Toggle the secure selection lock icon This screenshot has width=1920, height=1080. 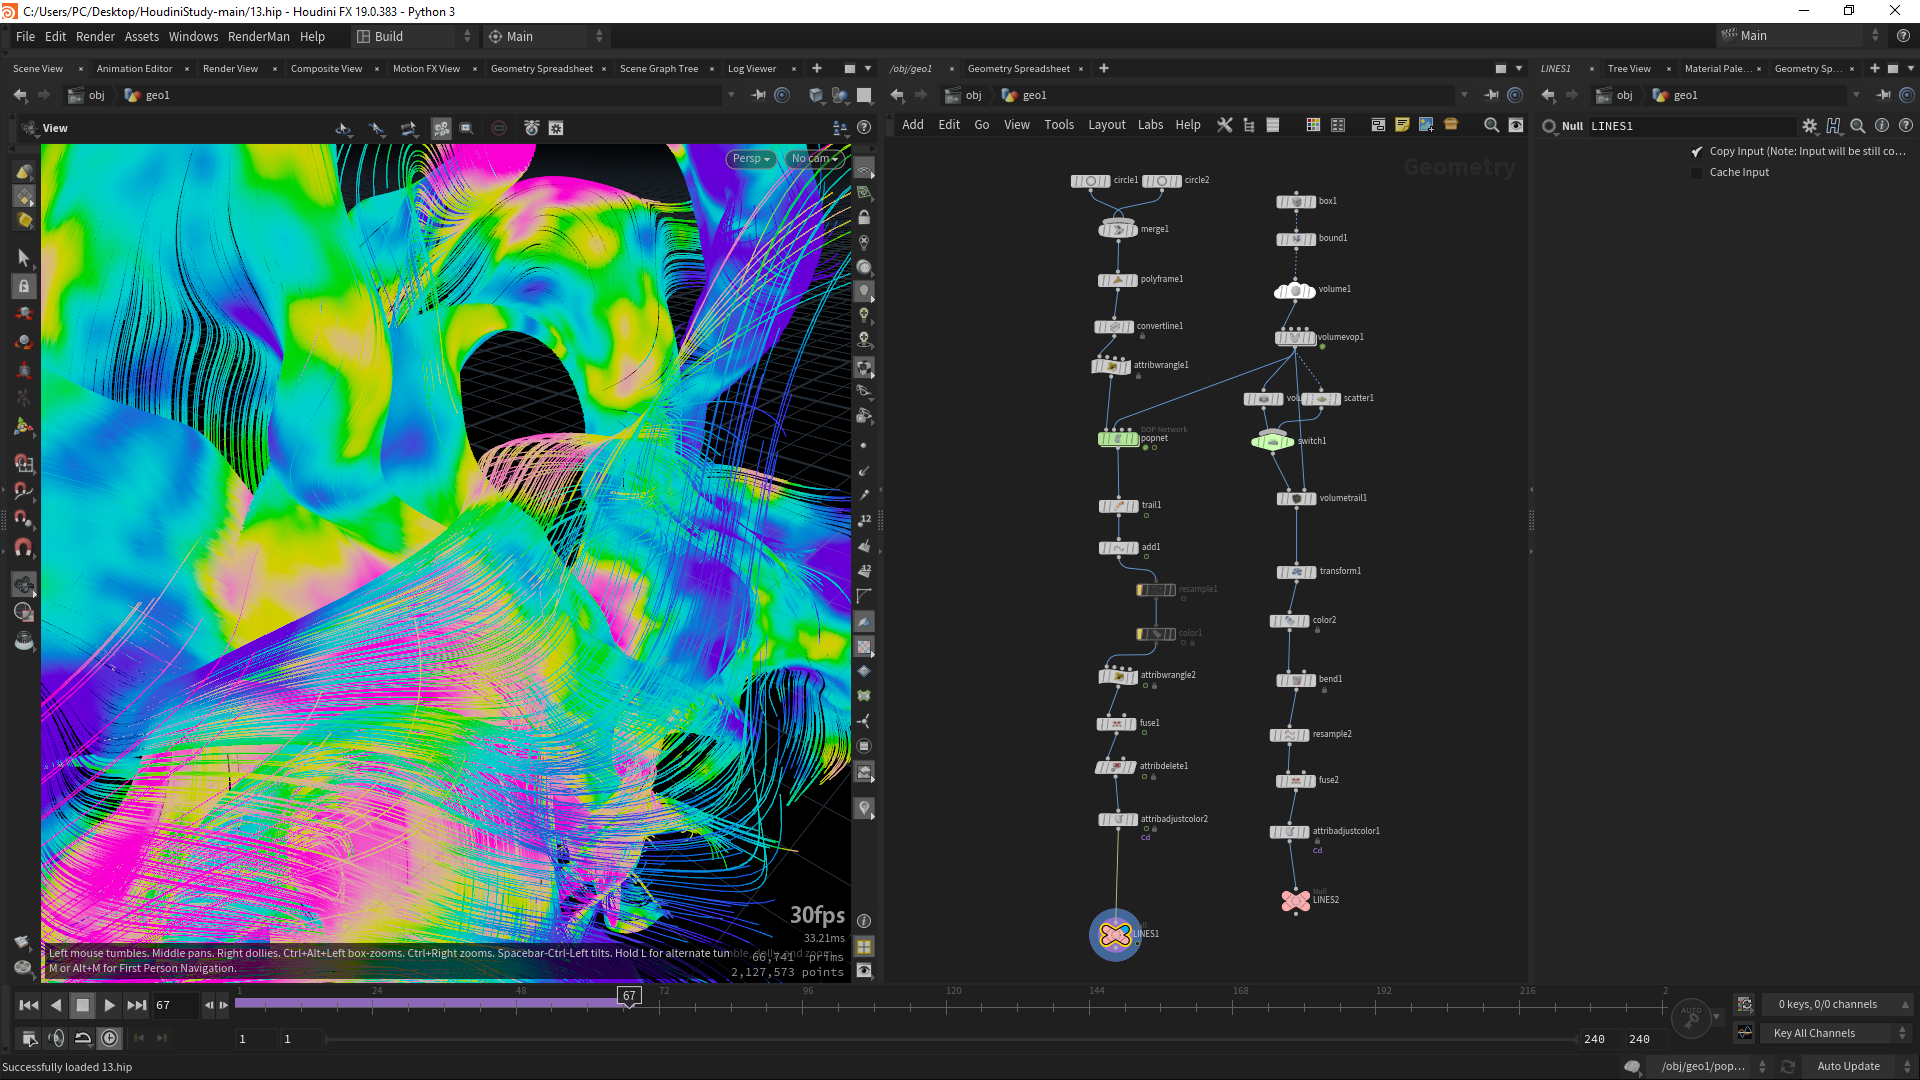23,286
